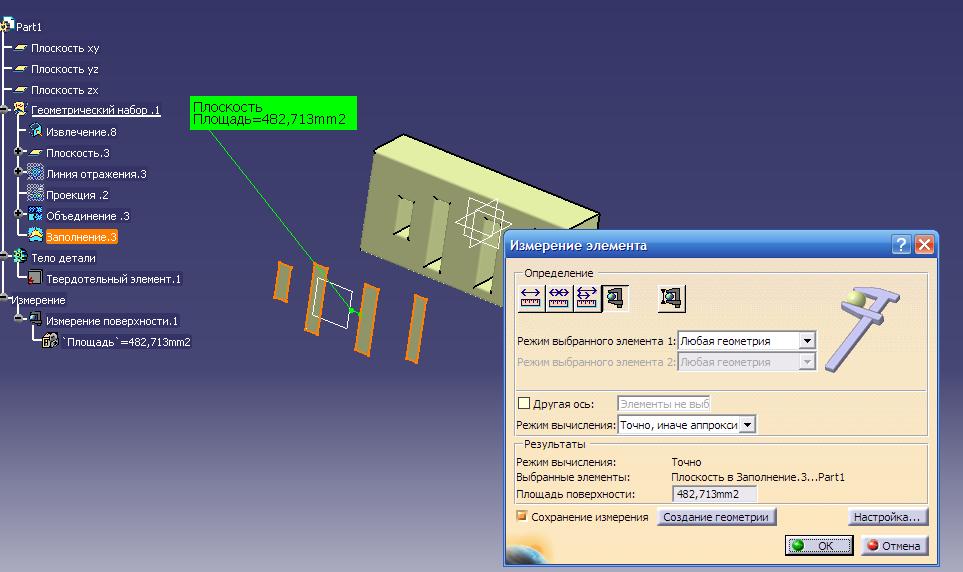Open help via the question mark button
Image resolution: width=963 pixels, height=572 pixels.
[900, 245]
